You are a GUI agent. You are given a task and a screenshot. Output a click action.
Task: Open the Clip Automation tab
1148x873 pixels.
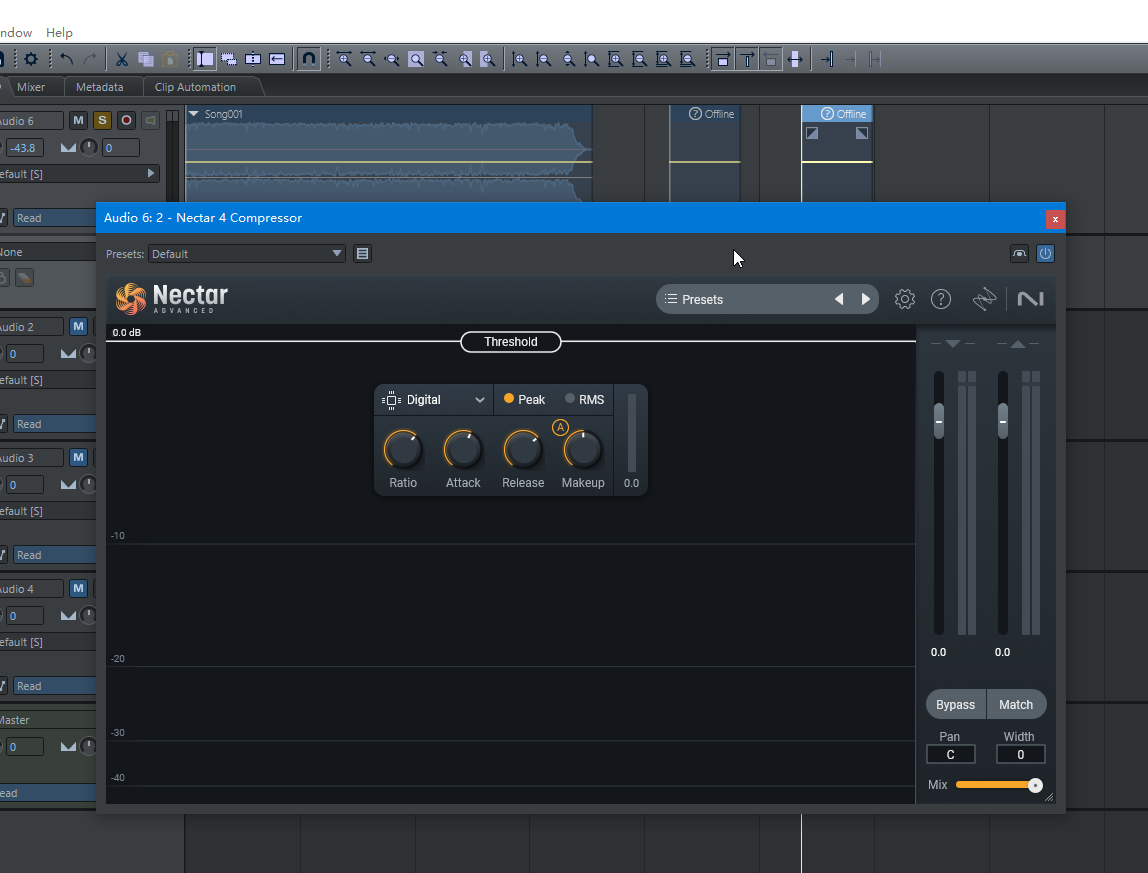coord(195,87)
